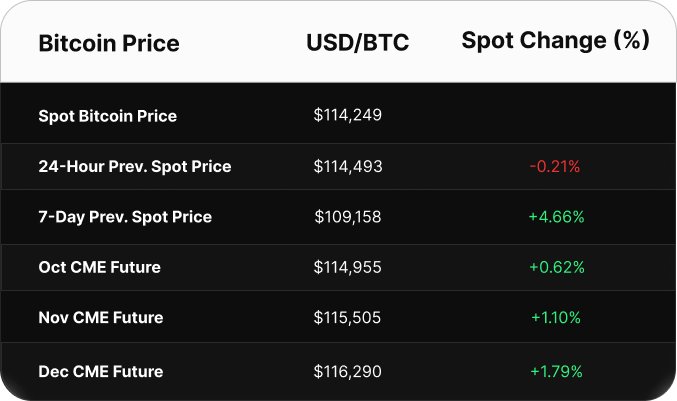
Task: Click the $115,505 futures price
Action: pyautogui.click(x=348, y=317)
